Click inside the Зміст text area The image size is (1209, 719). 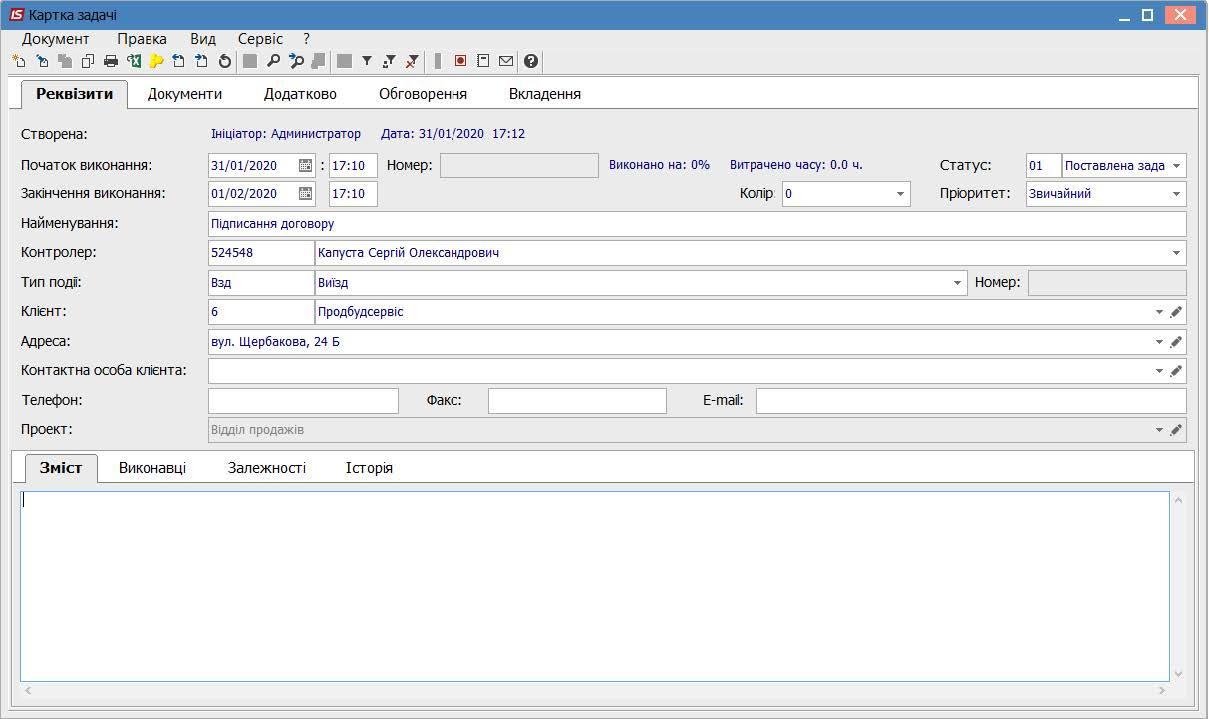coord(595,586)
